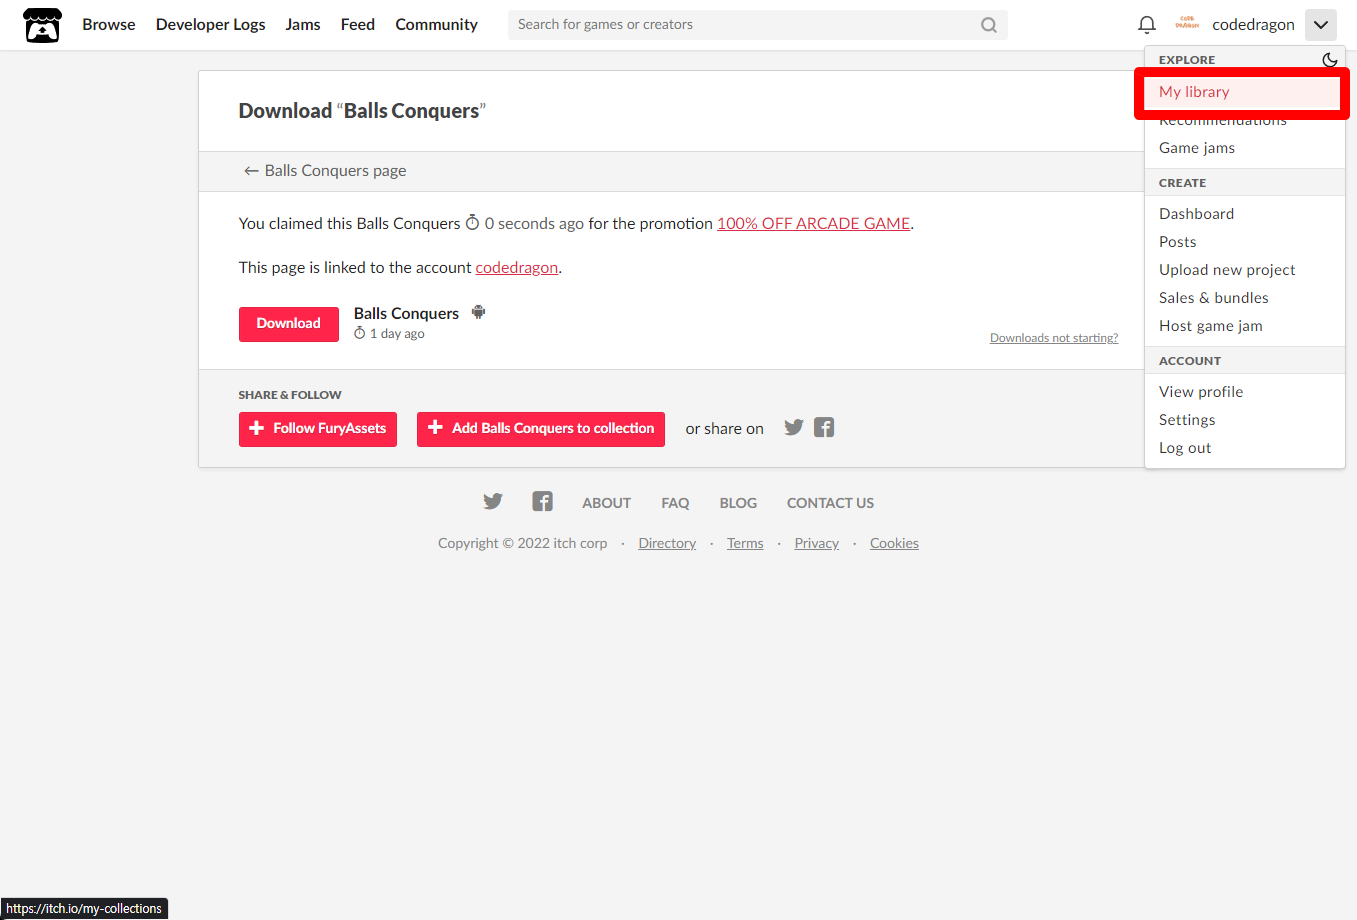Open Browse in the top navigation
This screenshot has height=920, width=1357.
pyautogui.click(x=109, y=25)
